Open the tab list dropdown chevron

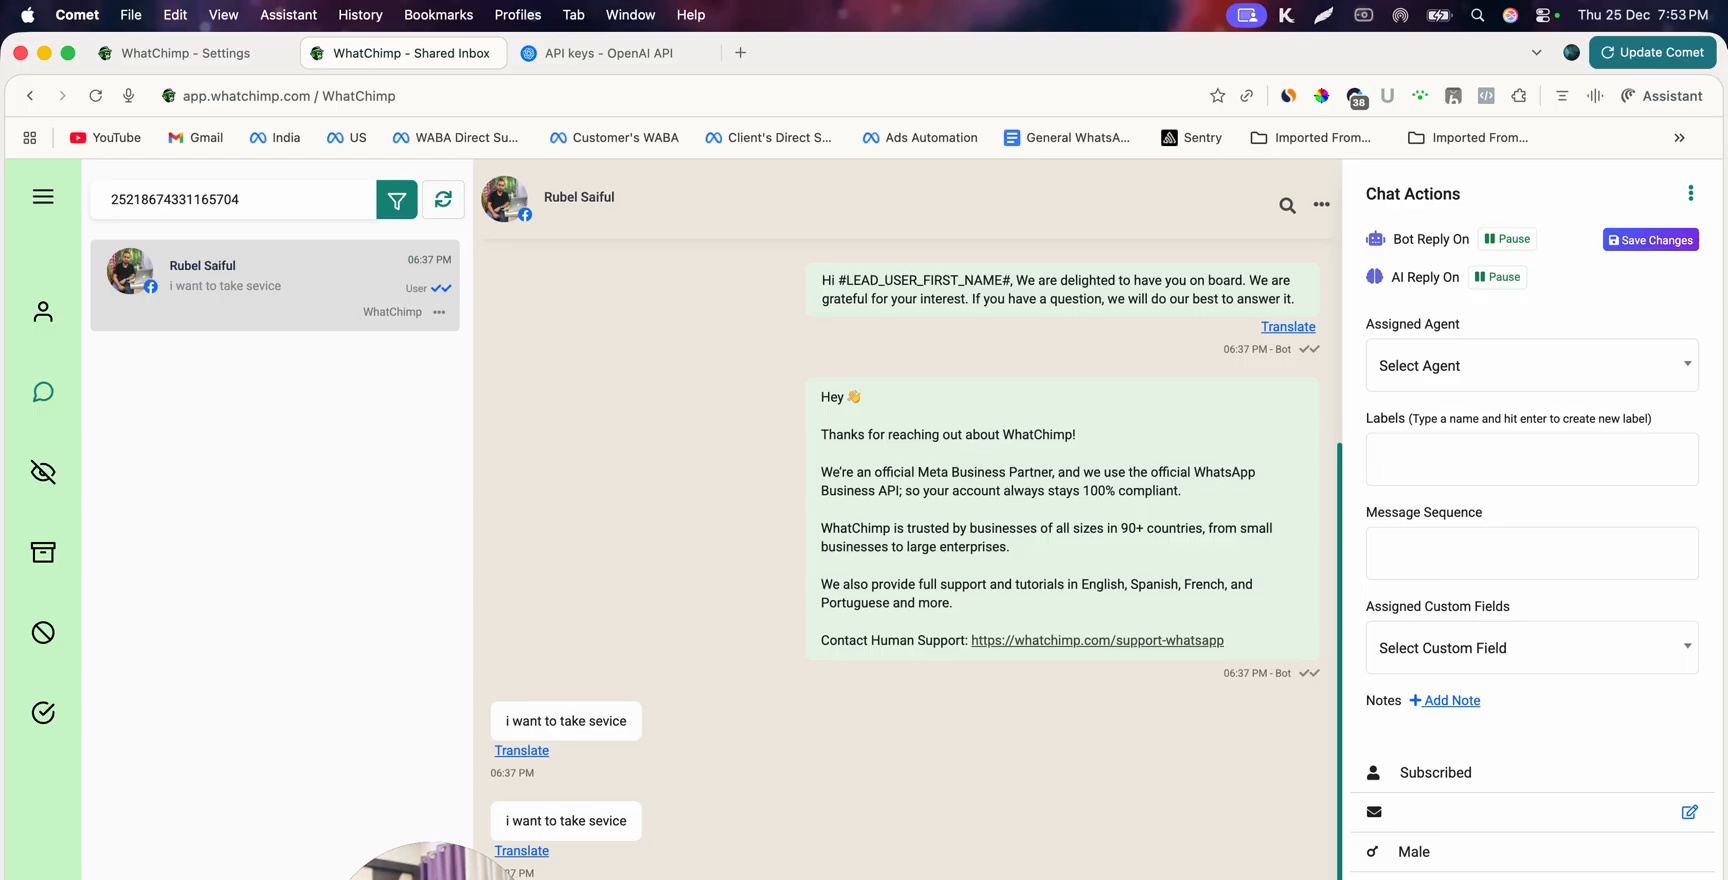(x=1536, y=53)
